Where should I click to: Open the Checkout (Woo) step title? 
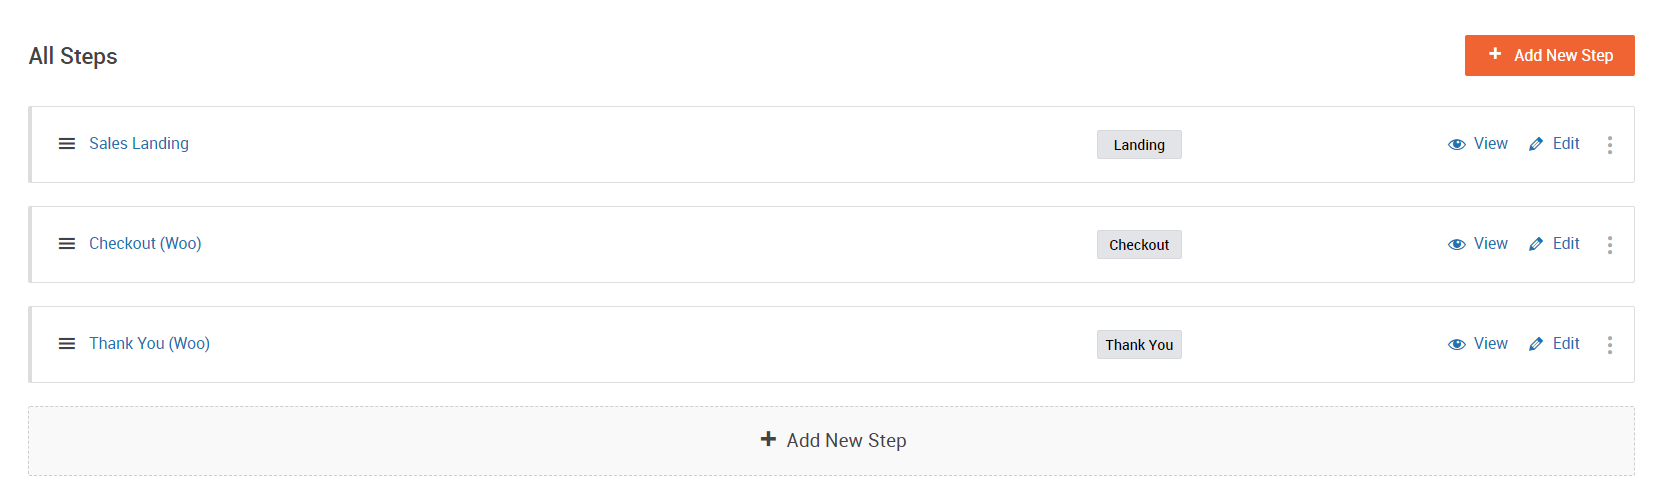[x=145, y=243]
